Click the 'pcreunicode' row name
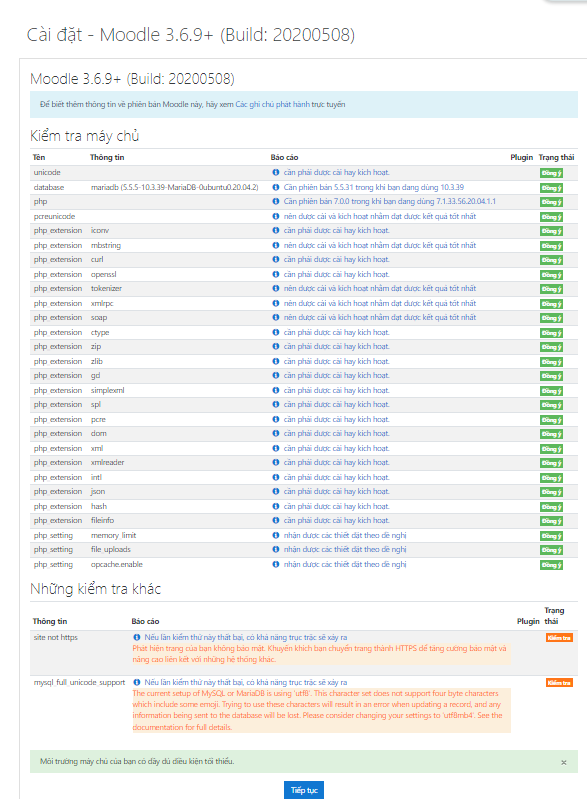 54,217
